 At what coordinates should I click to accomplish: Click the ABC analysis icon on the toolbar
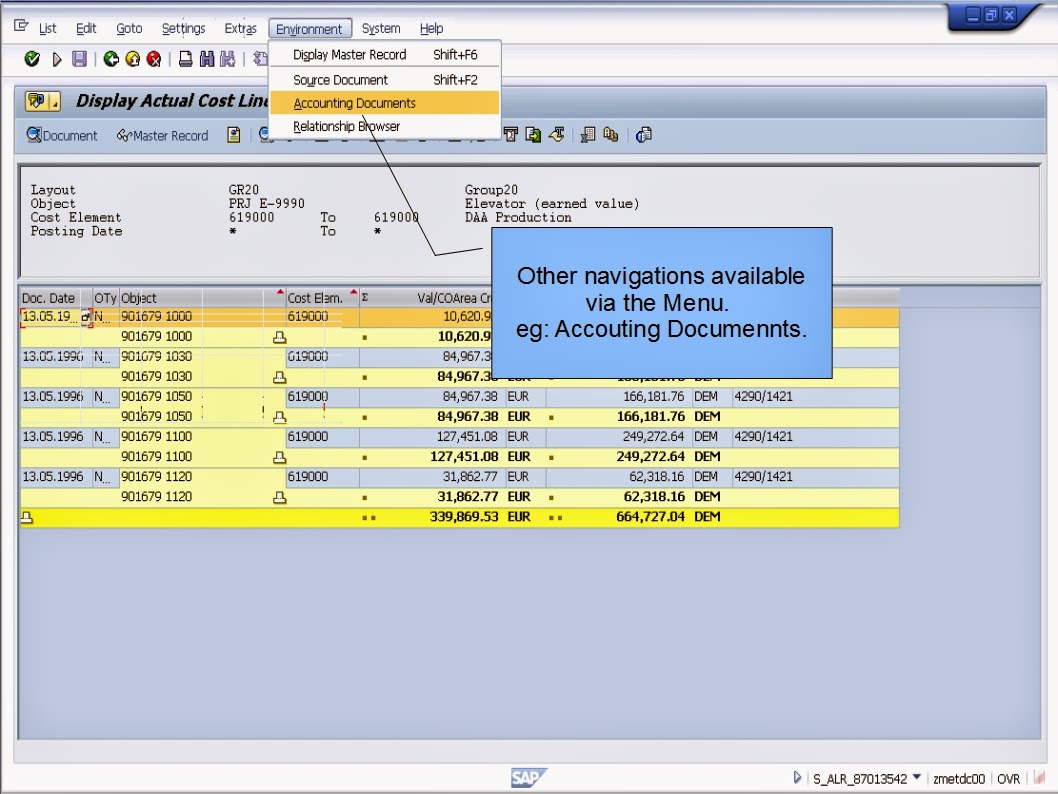[610, 135]
